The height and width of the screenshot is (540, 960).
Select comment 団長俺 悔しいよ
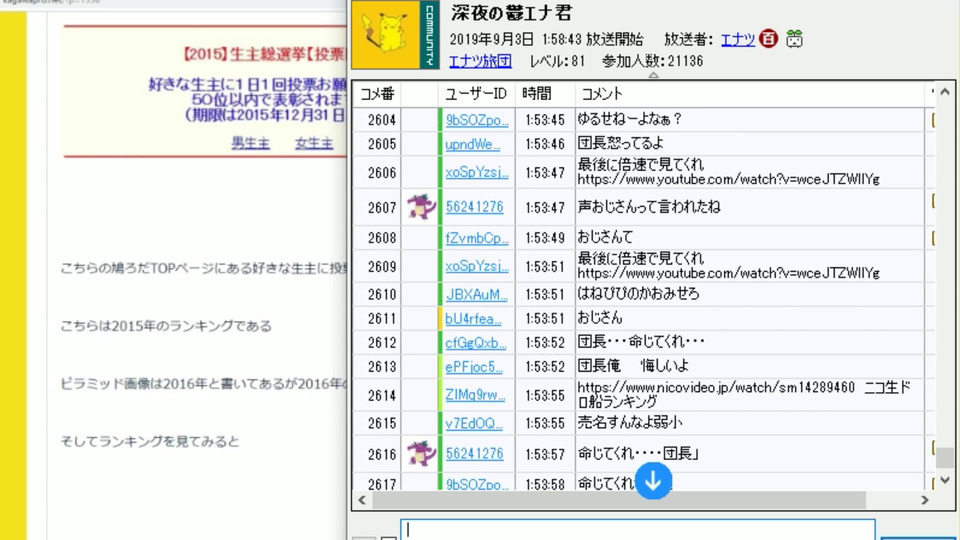point(633,366)
